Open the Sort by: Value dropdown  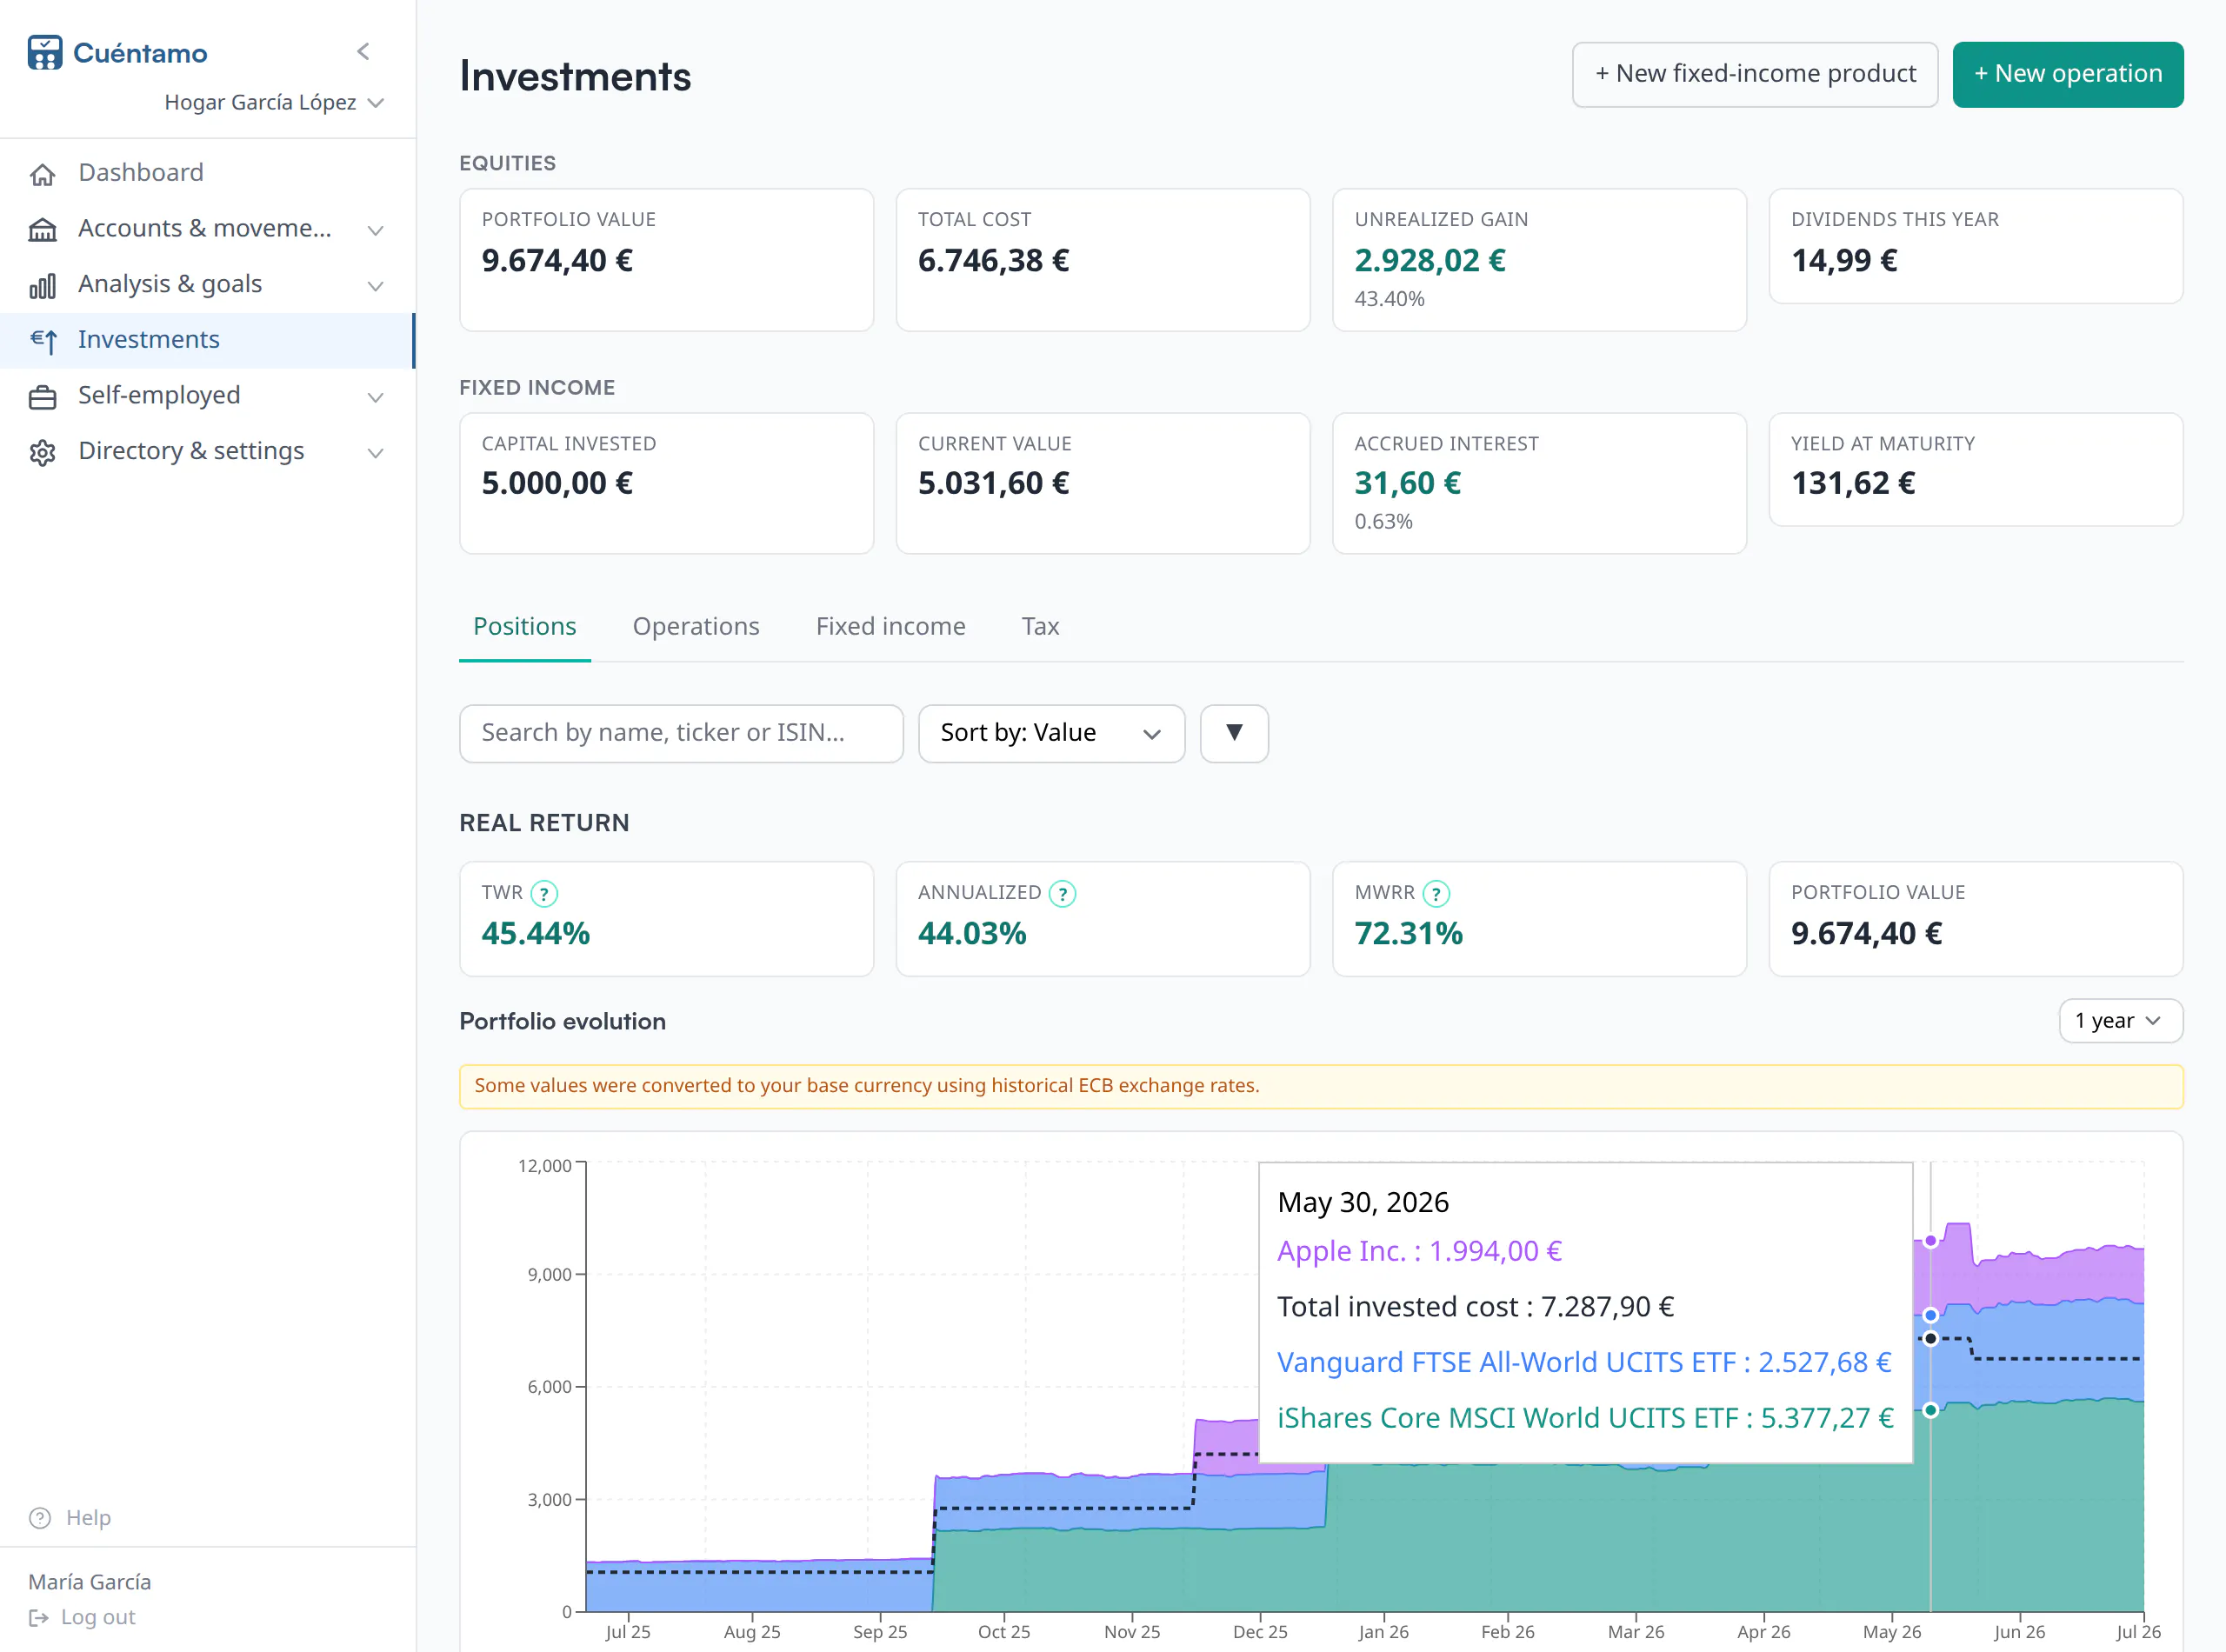point(1051,733)
